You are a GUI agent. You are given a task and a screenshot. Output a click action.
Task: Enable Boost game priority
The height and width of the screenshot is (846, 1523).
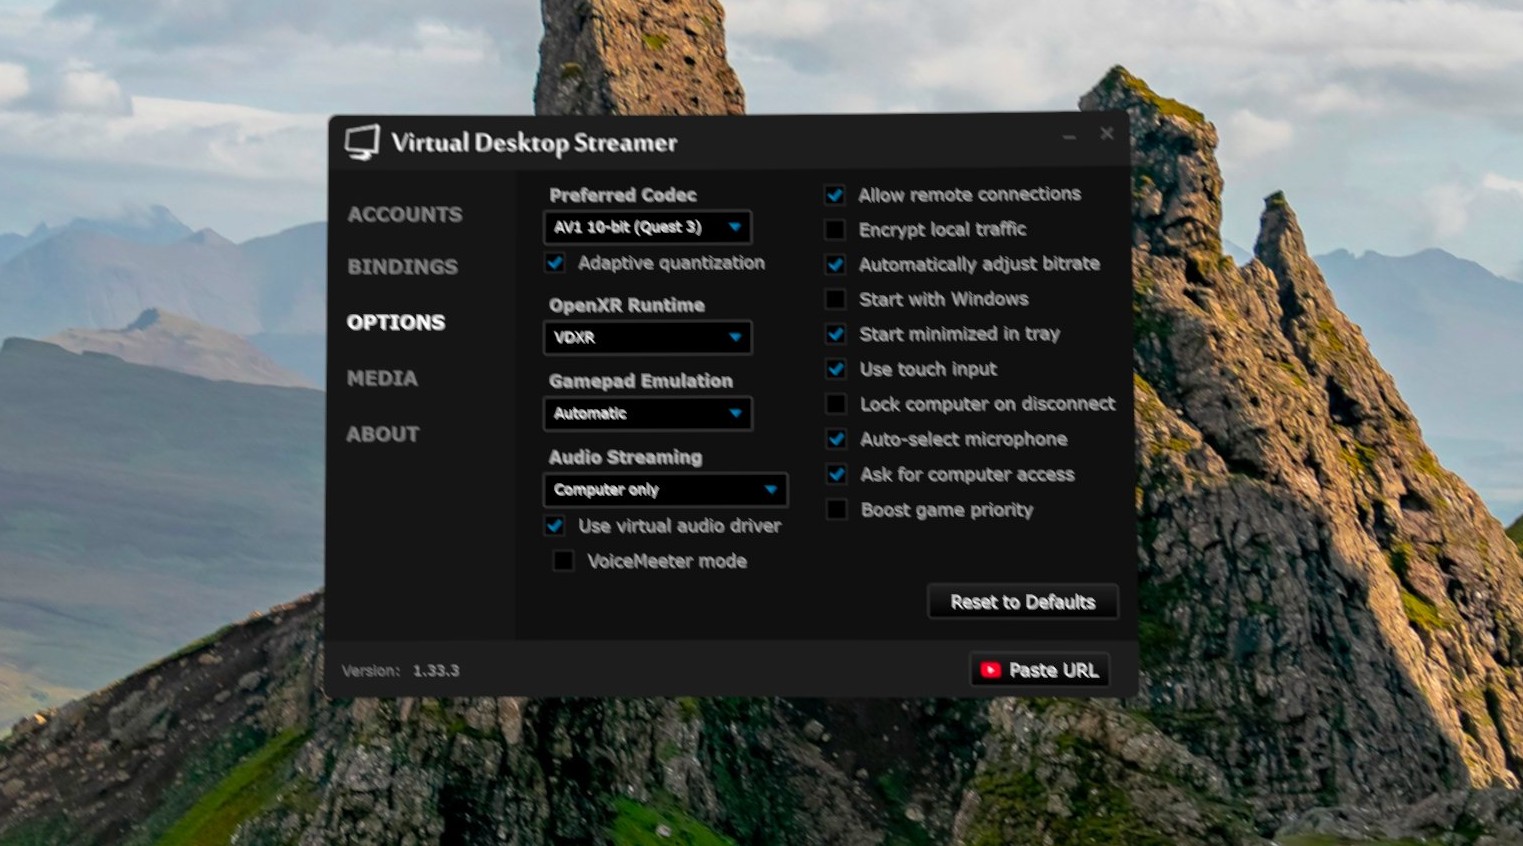tap(837, 510)
